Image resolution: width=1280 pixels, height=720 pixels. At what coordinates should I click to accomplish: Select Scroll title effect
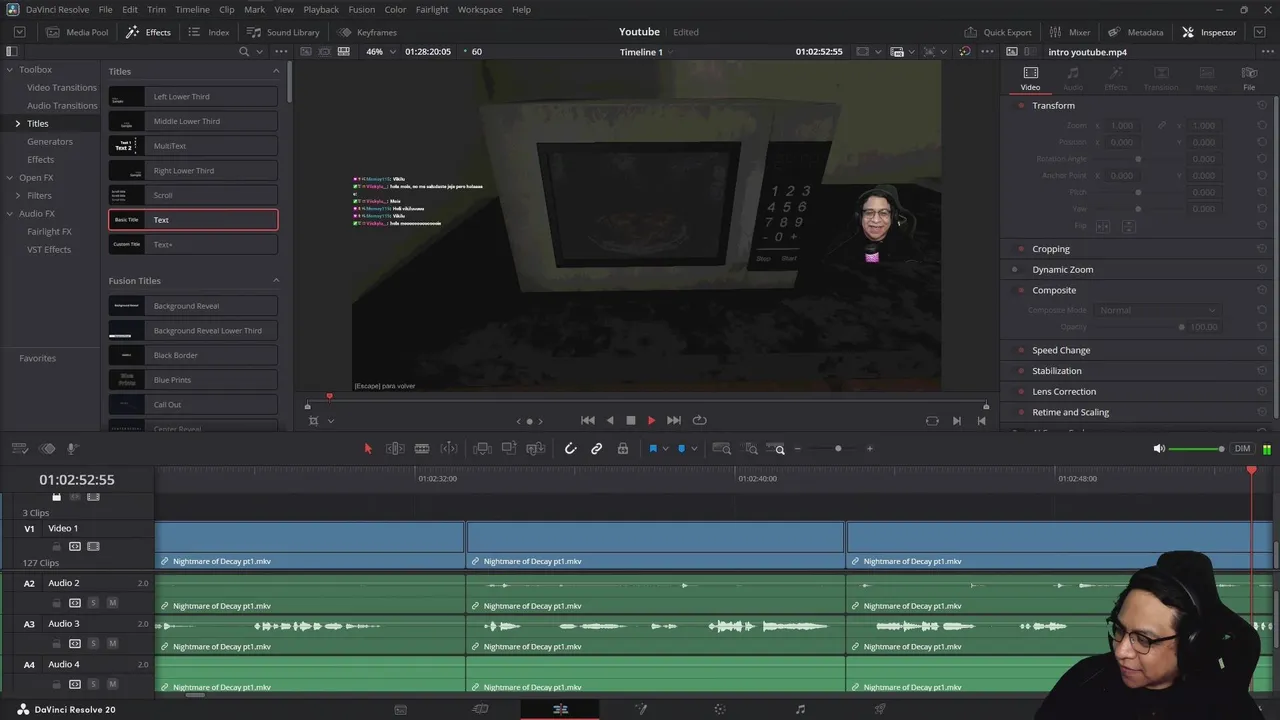(x=193, y=195)
